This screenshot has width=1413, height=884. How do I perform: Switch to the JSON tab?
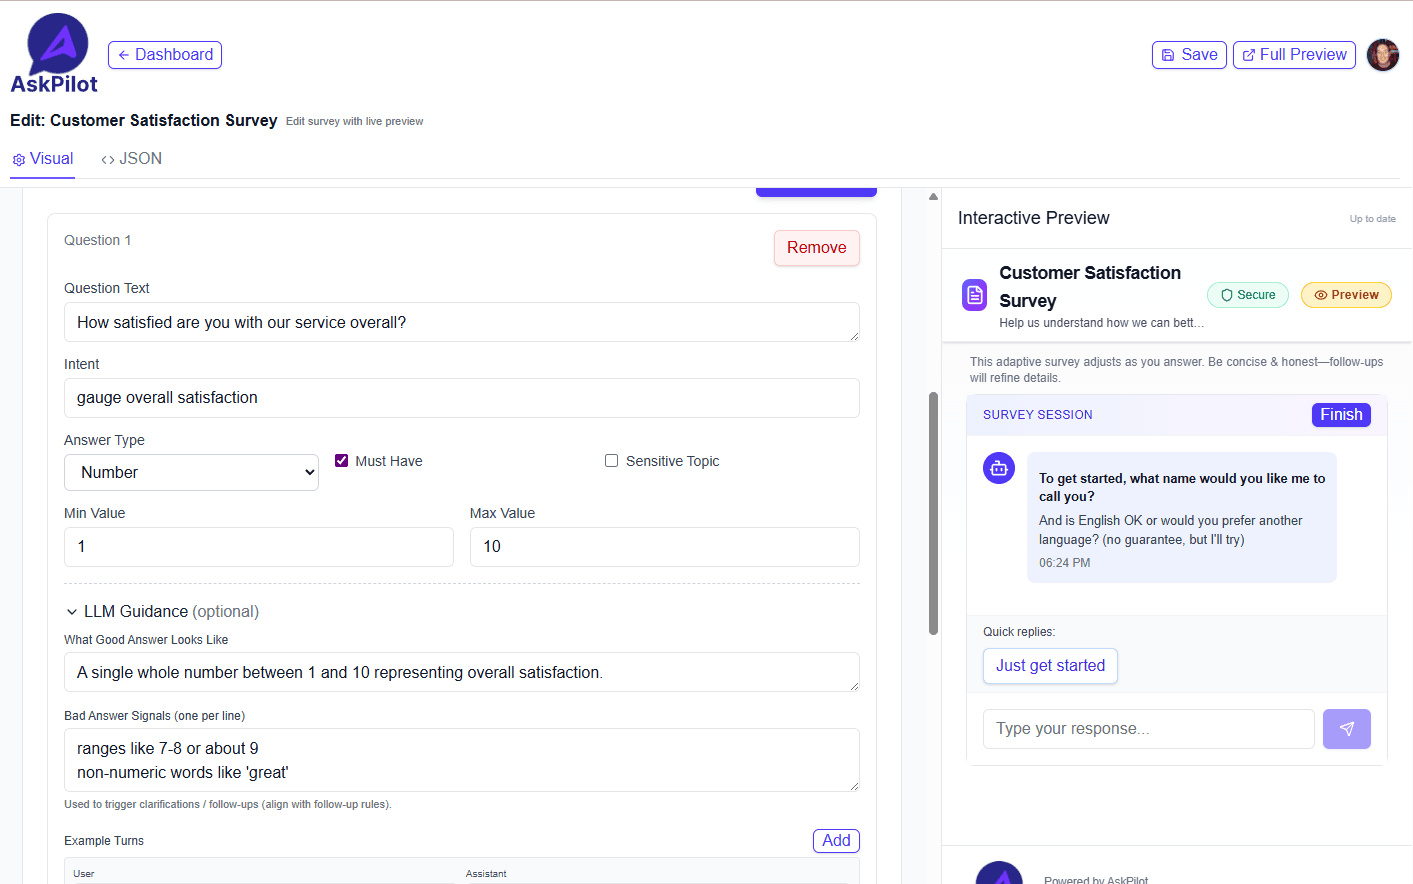point(131,158)
